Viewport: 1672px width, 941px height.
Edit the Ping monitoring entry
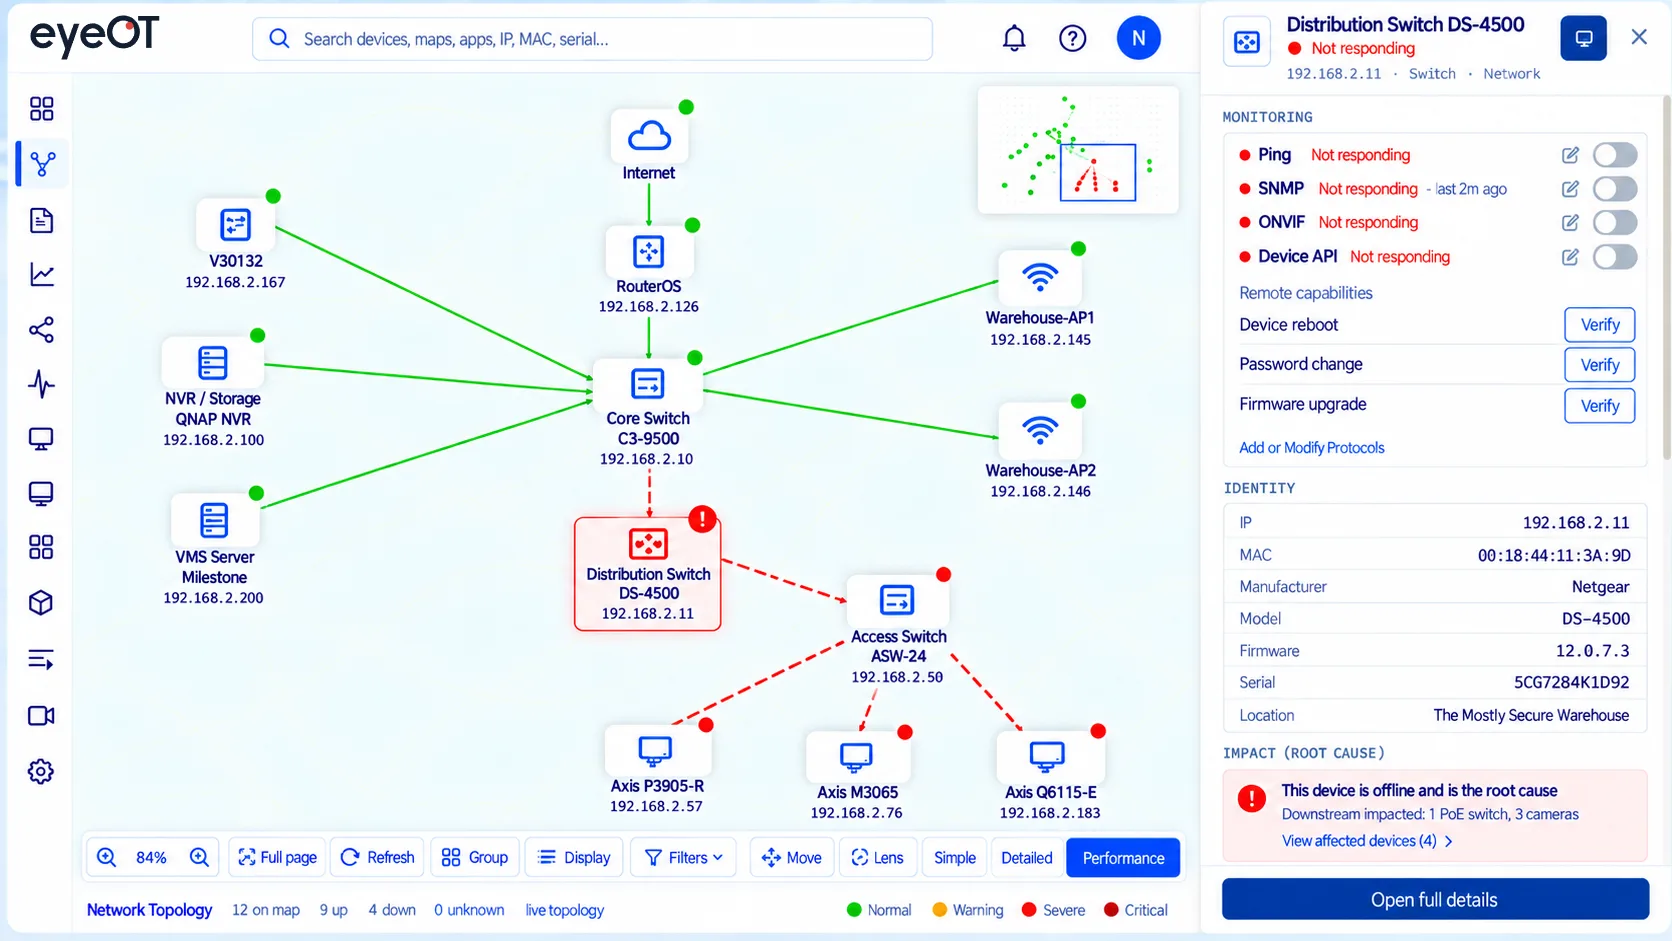(x=1570, y=155)
